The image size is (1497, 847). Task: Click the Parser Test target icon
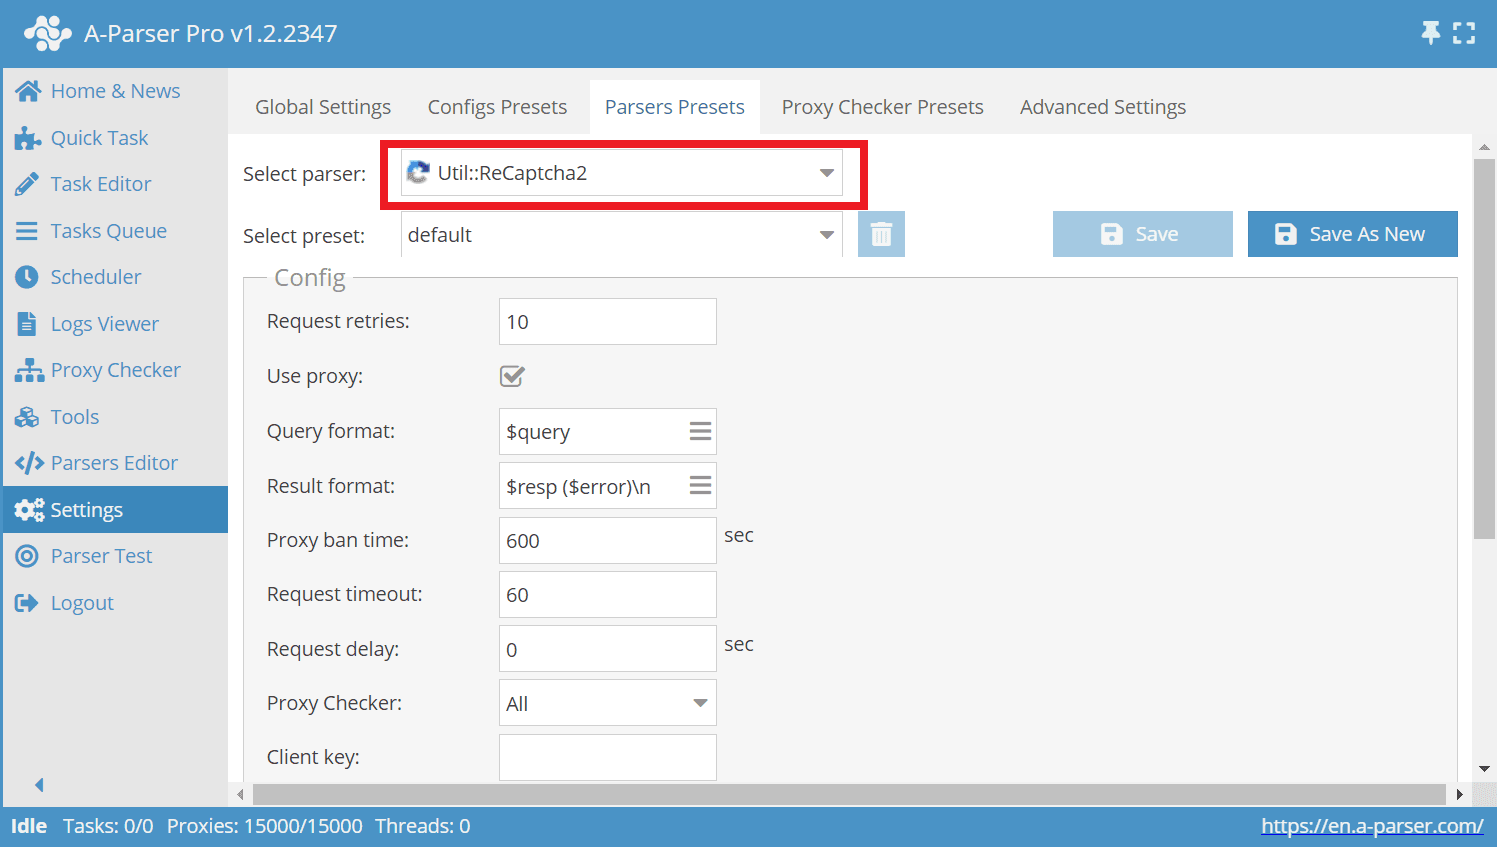point(27,556)
